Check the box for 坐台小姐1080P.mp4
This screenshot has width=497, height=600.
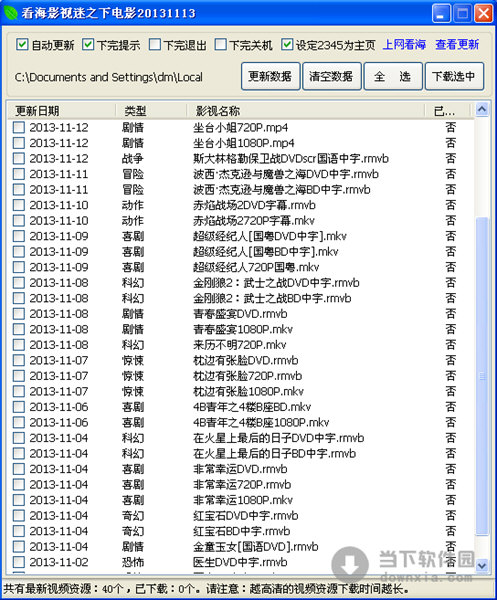[19, 143]
